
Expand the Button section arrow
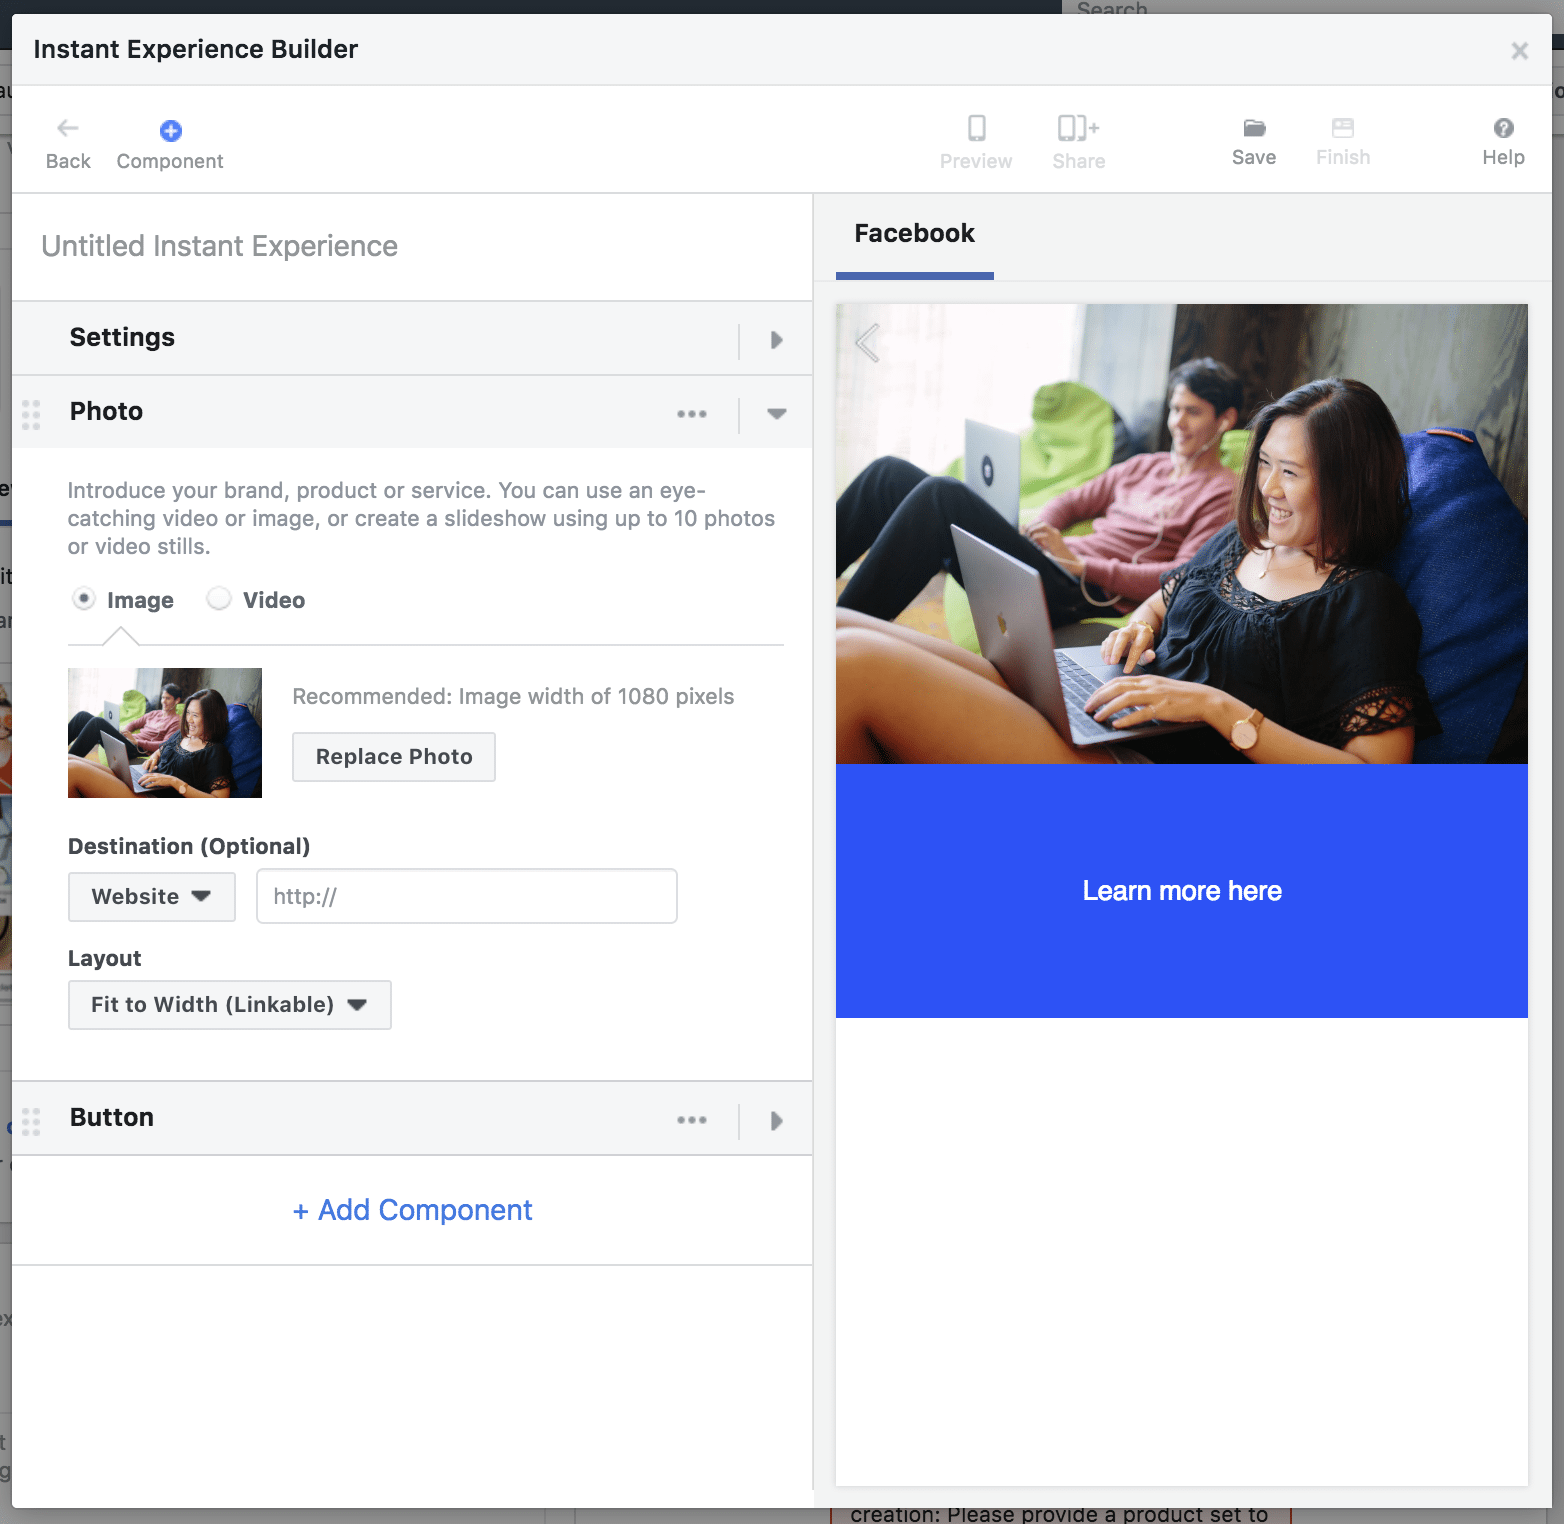point(776,1120)
